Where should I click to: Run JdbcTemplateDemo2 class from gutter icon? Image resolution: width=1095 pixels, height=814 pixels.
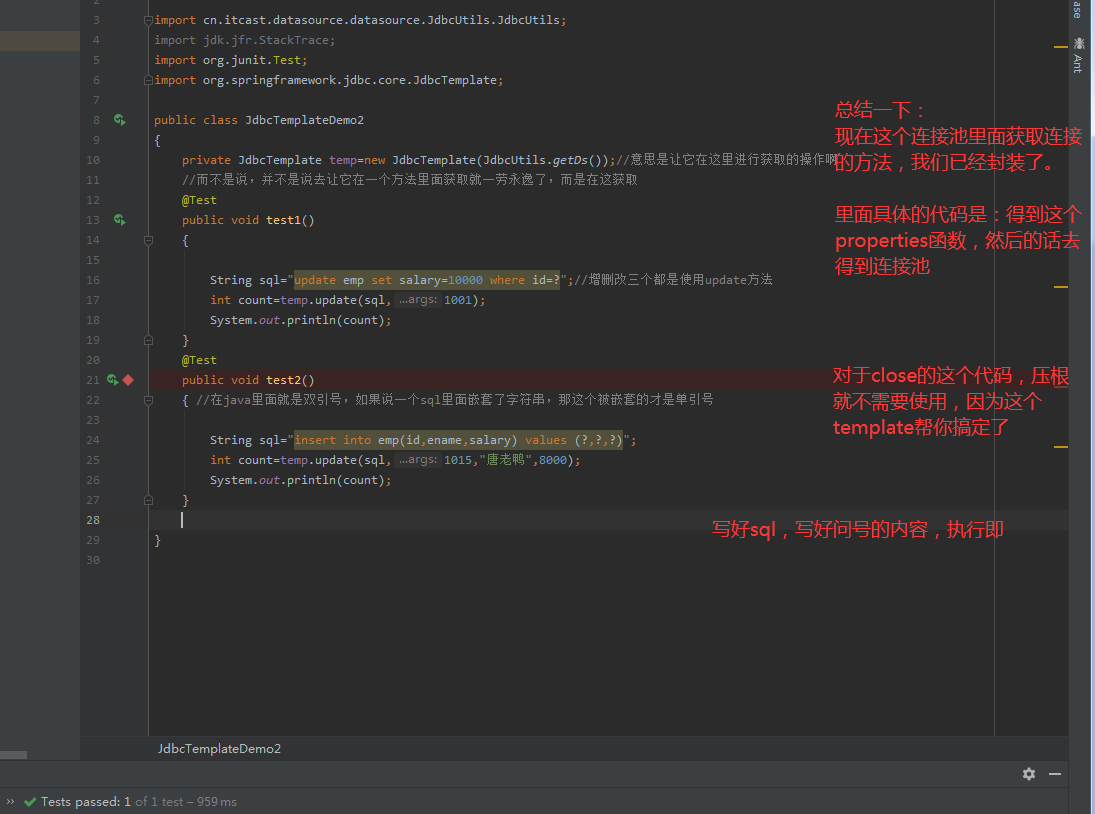point(119,120)
